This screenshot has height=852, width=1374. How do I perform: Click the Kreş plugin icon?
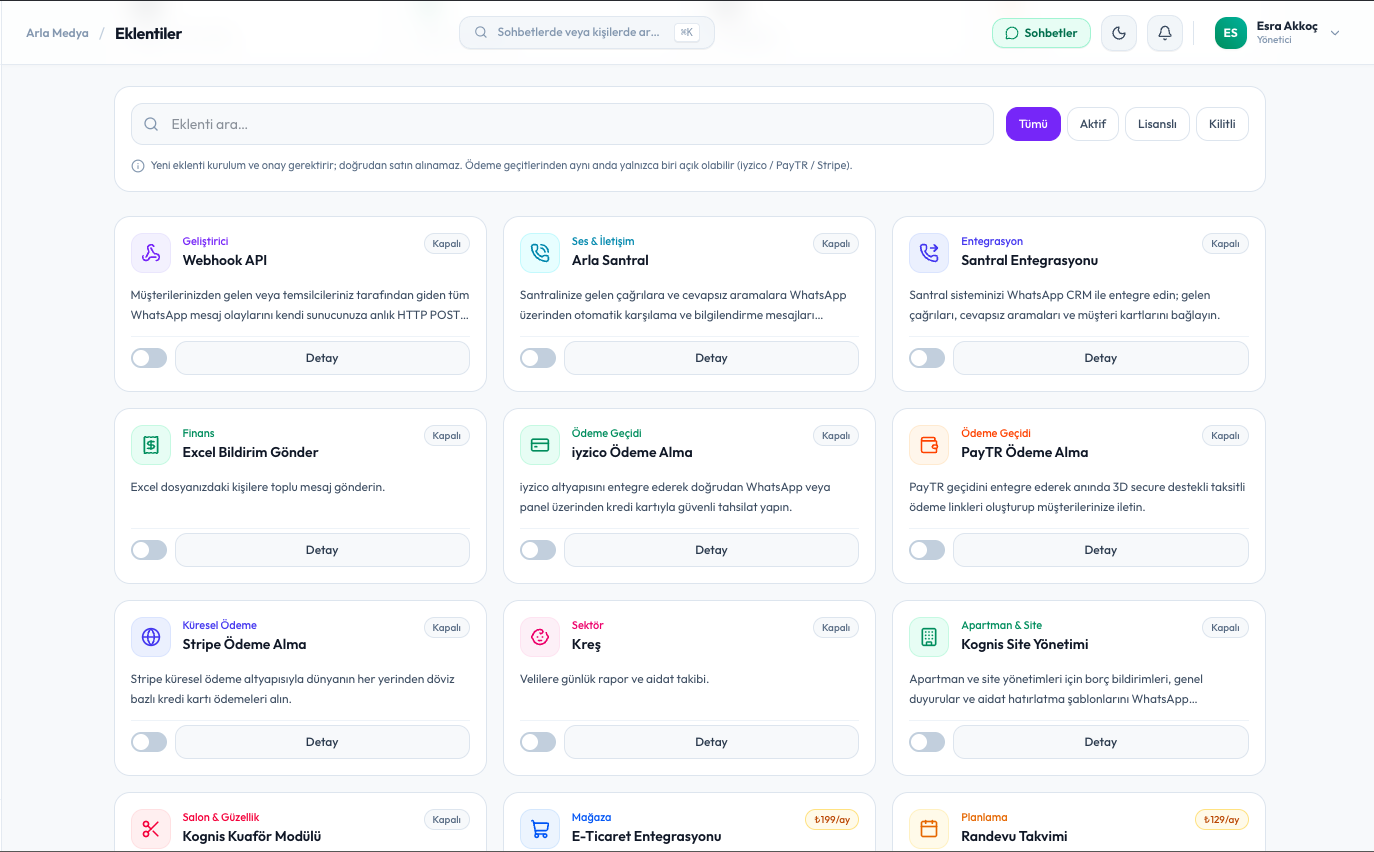pos(540,637)
